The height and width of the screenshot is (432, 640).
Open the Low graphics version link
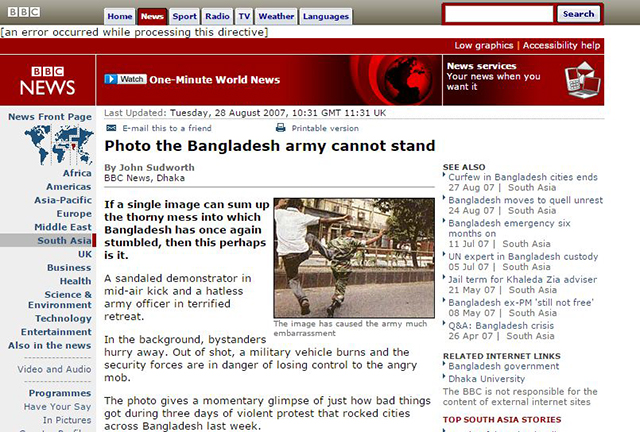[x=484, y=45]
